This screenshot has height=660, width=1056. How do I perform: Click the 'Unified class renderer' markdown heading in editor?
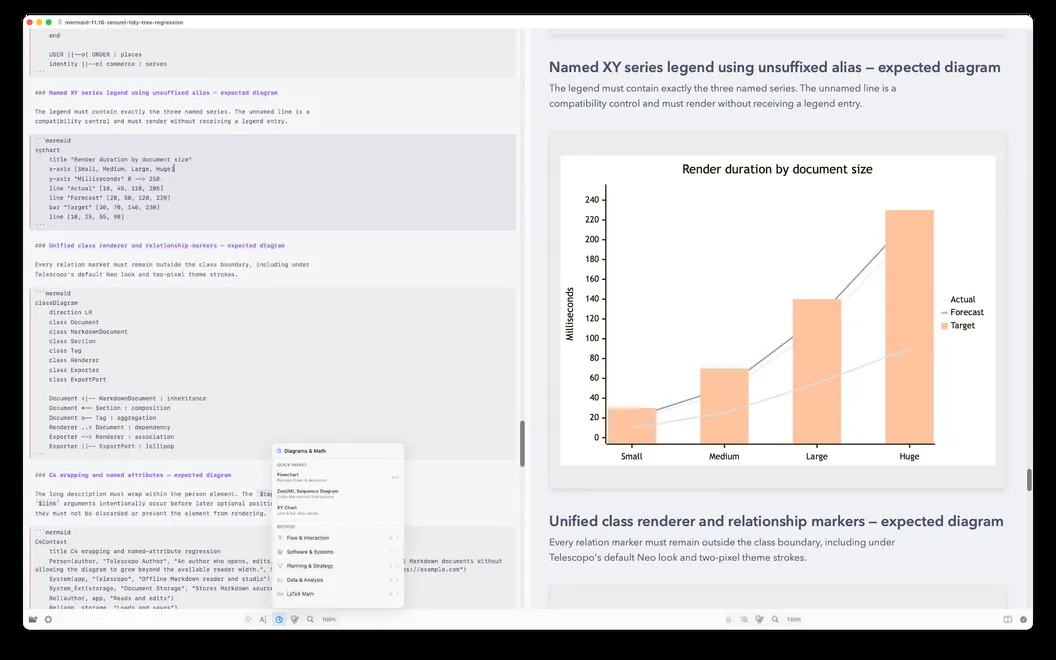pyautogui.click(x=166, y=246)
